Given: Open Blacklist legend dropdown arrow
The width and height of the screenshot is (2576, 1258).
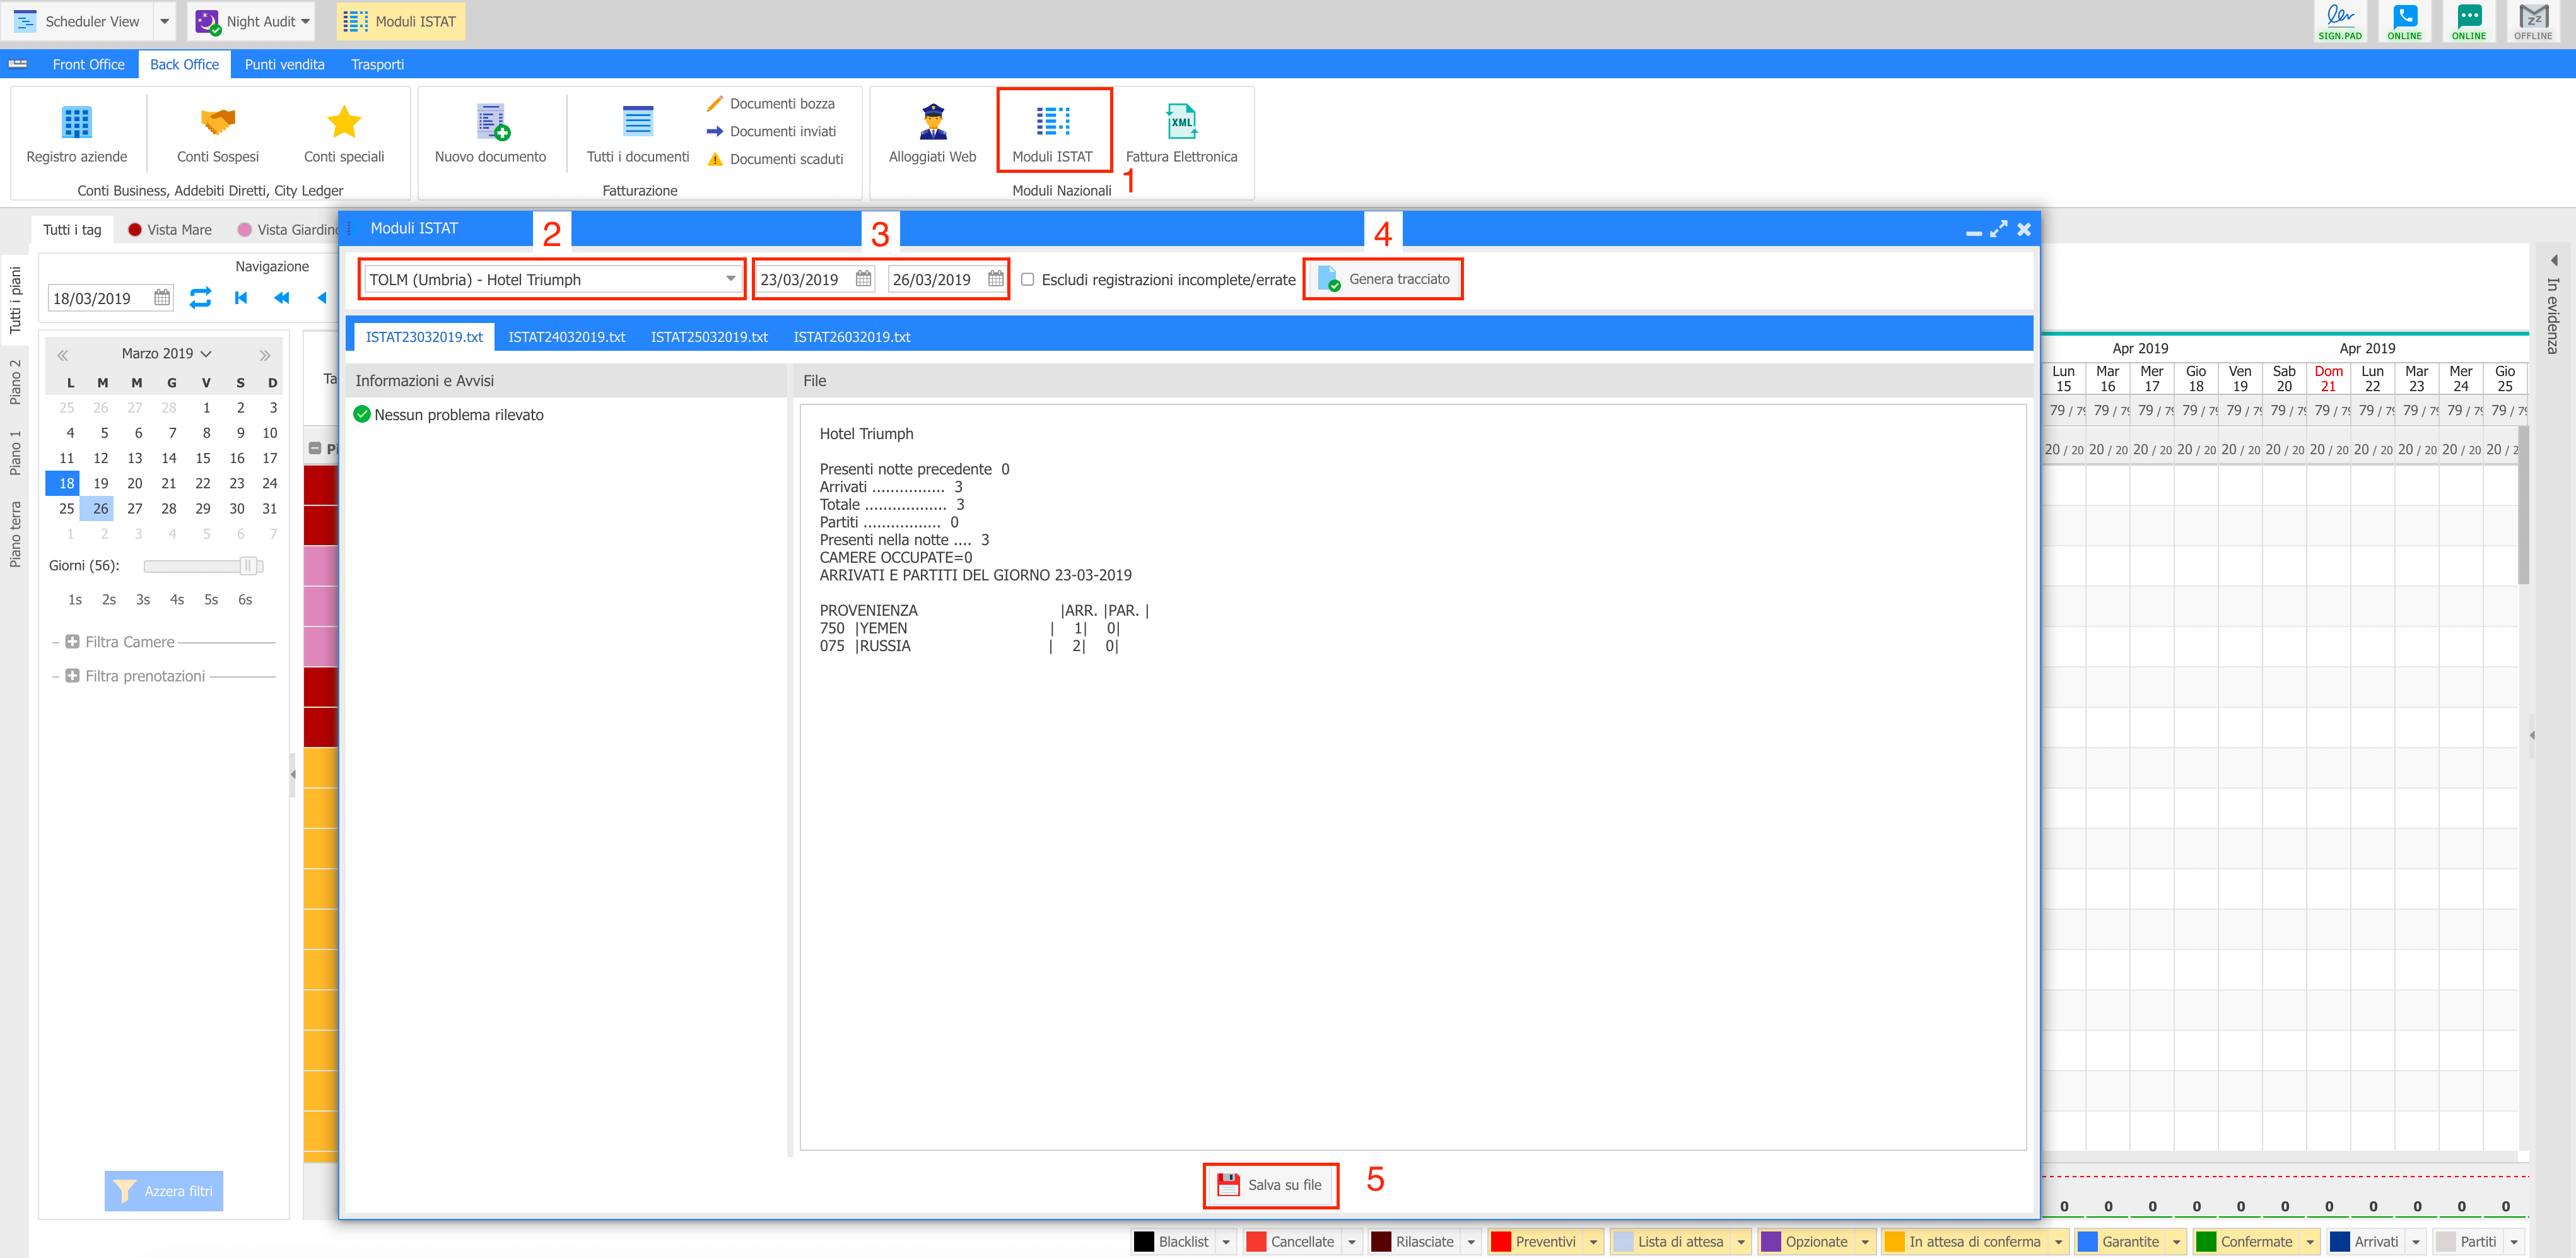Looking at the screenshot, I should (x=1226, y=1242).
